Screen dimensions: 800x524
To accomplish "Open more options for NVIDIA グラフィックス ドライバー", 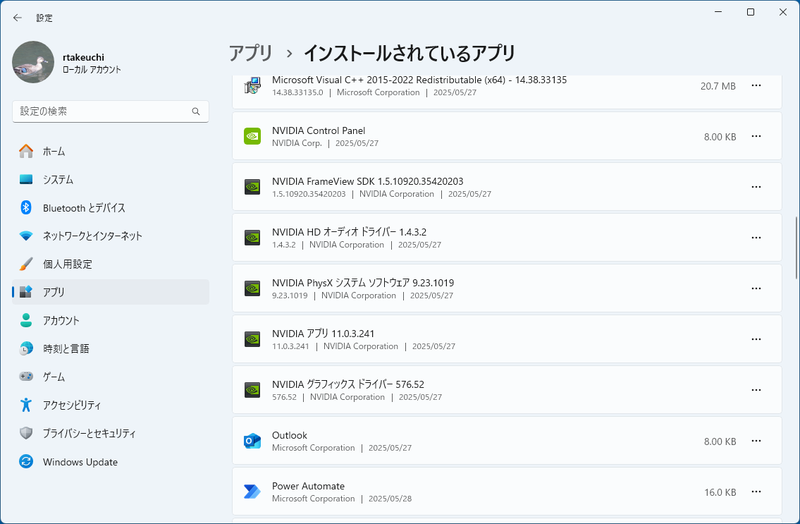I will click(756, 390).
